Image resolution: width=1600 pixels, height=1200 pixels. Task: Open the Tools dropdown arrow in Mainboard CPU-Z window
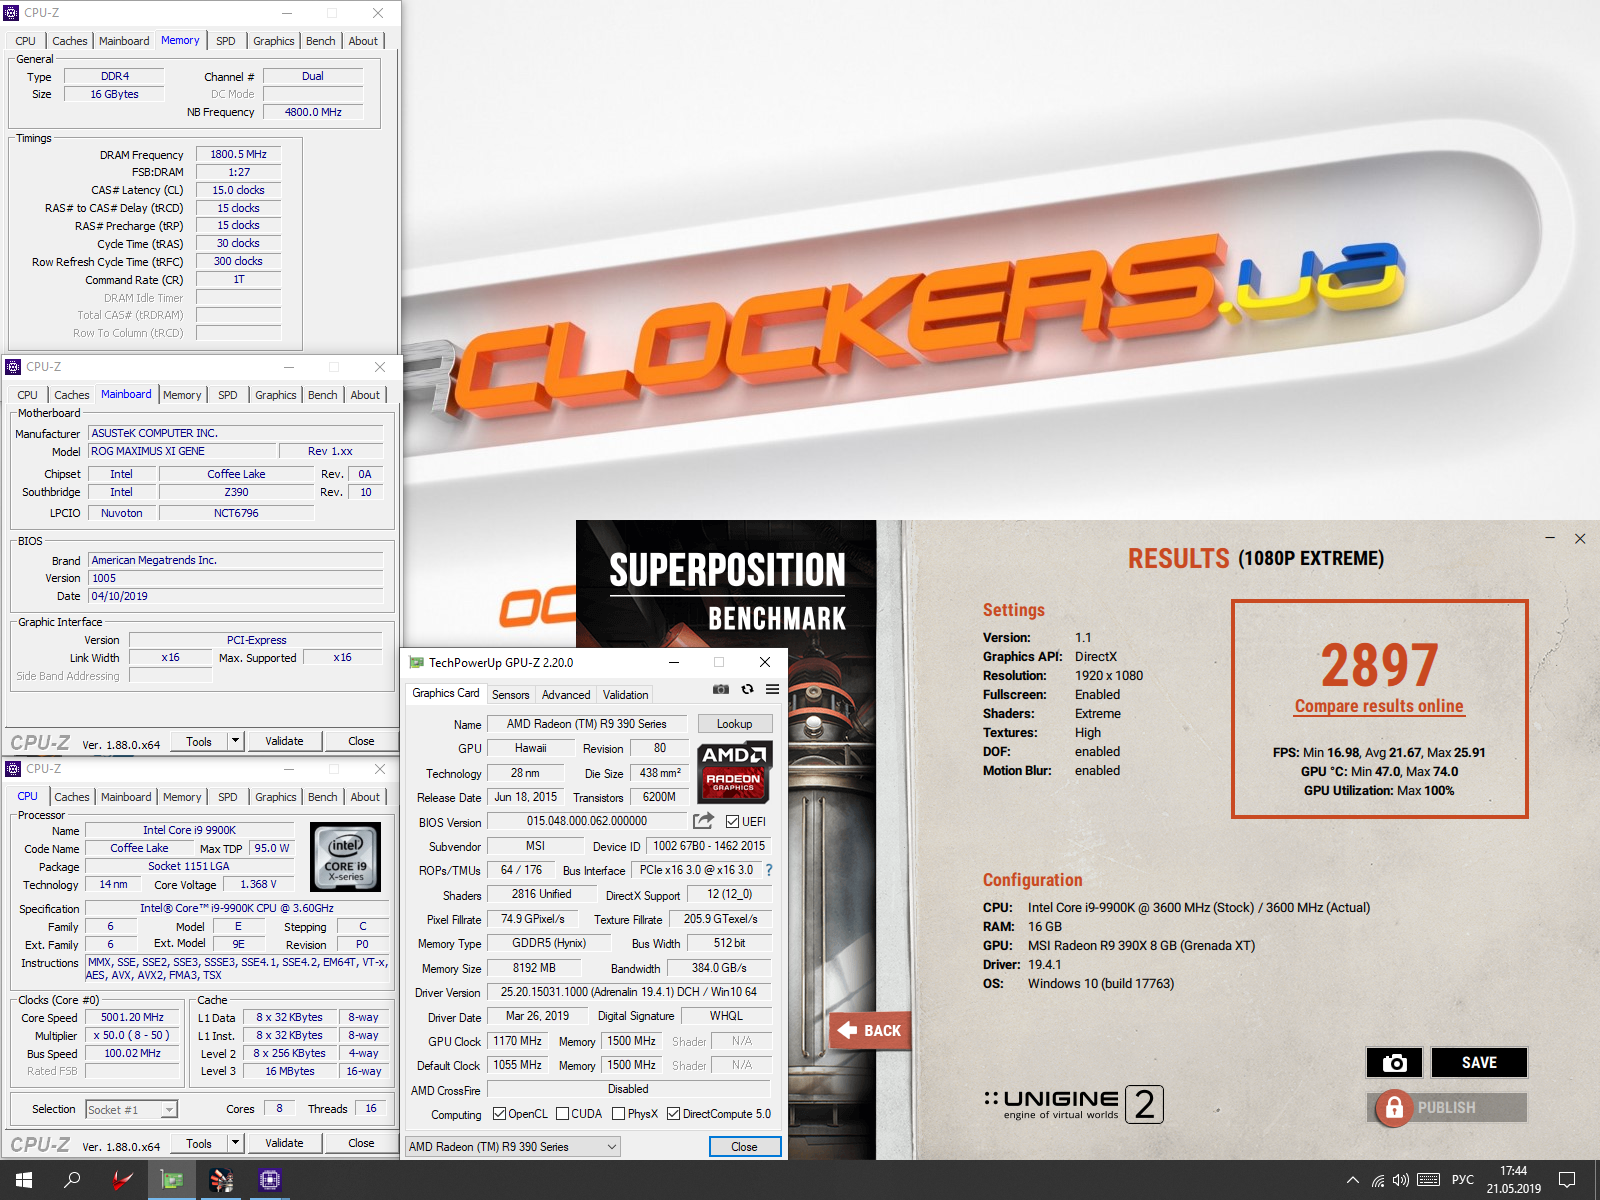coord(235,741)
